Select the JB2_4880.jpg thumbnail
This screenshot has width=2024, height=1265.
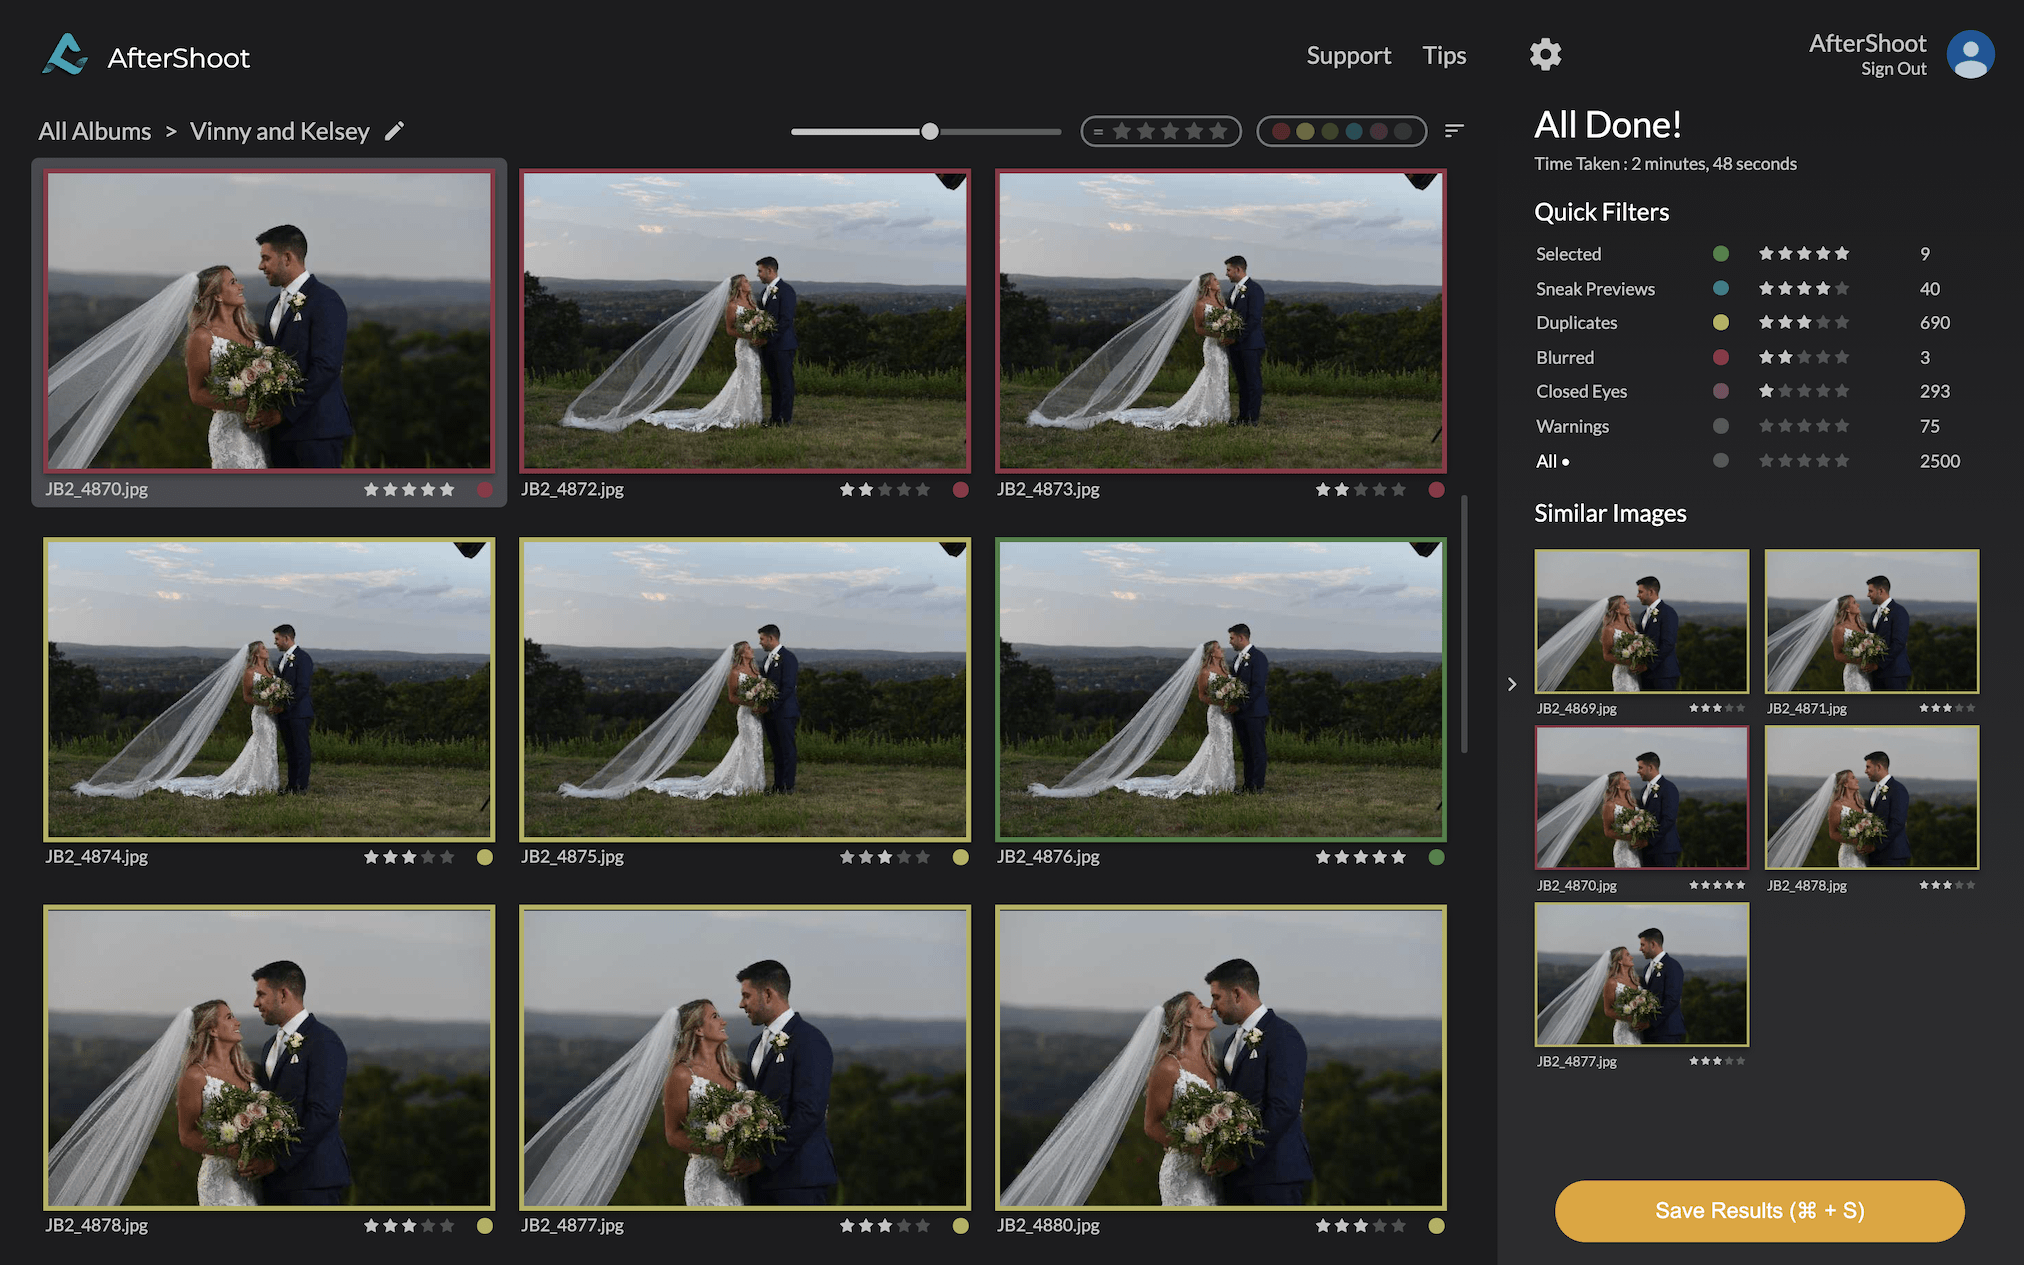1221,1057
